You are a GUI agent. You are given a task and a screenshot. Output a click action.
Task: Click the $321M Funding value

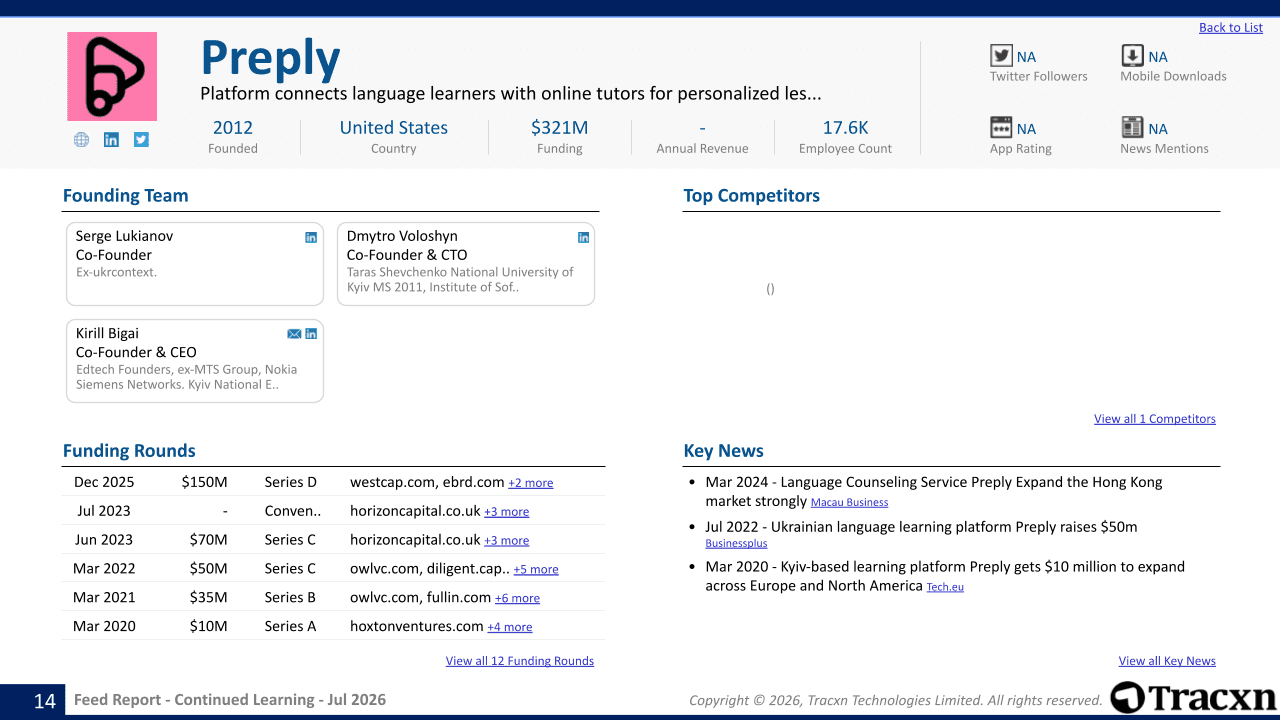point(559,128)
